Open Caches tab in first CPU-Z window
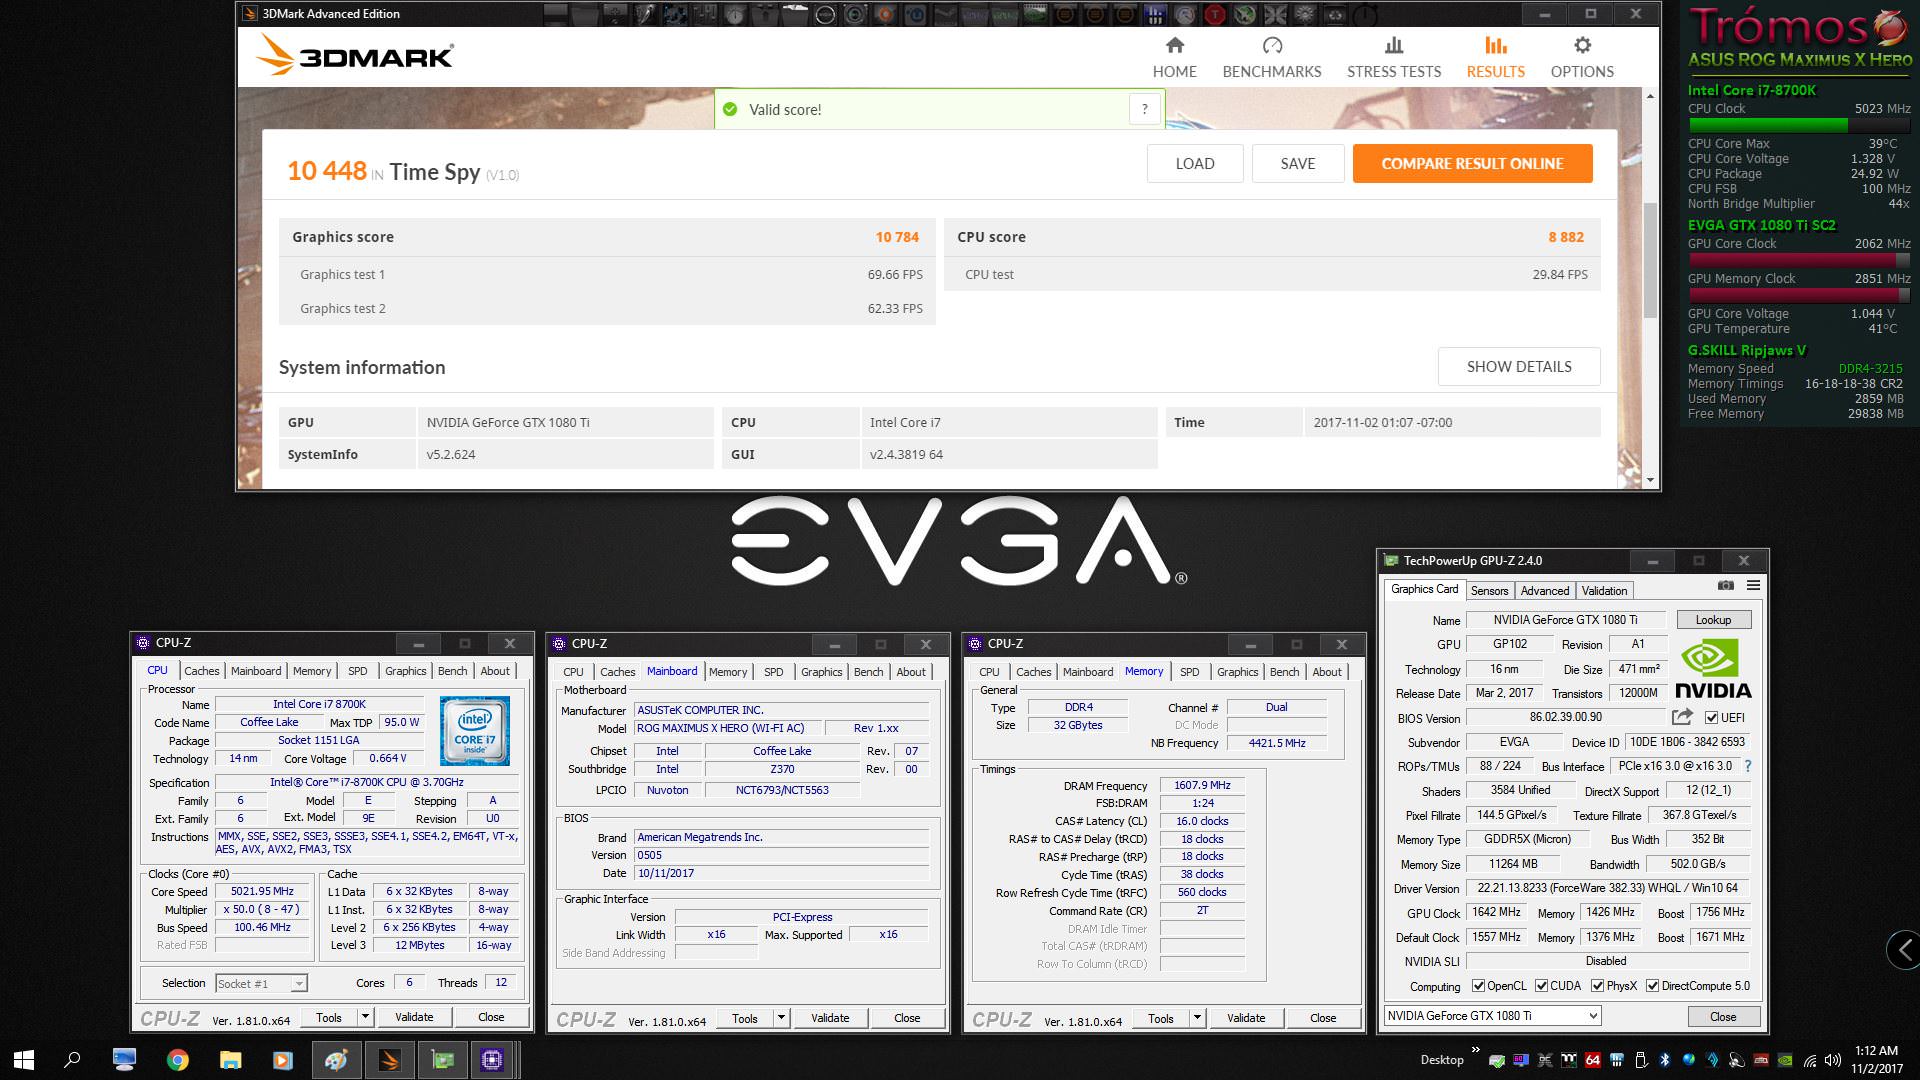1920x1080 pixels. point(202,671)
